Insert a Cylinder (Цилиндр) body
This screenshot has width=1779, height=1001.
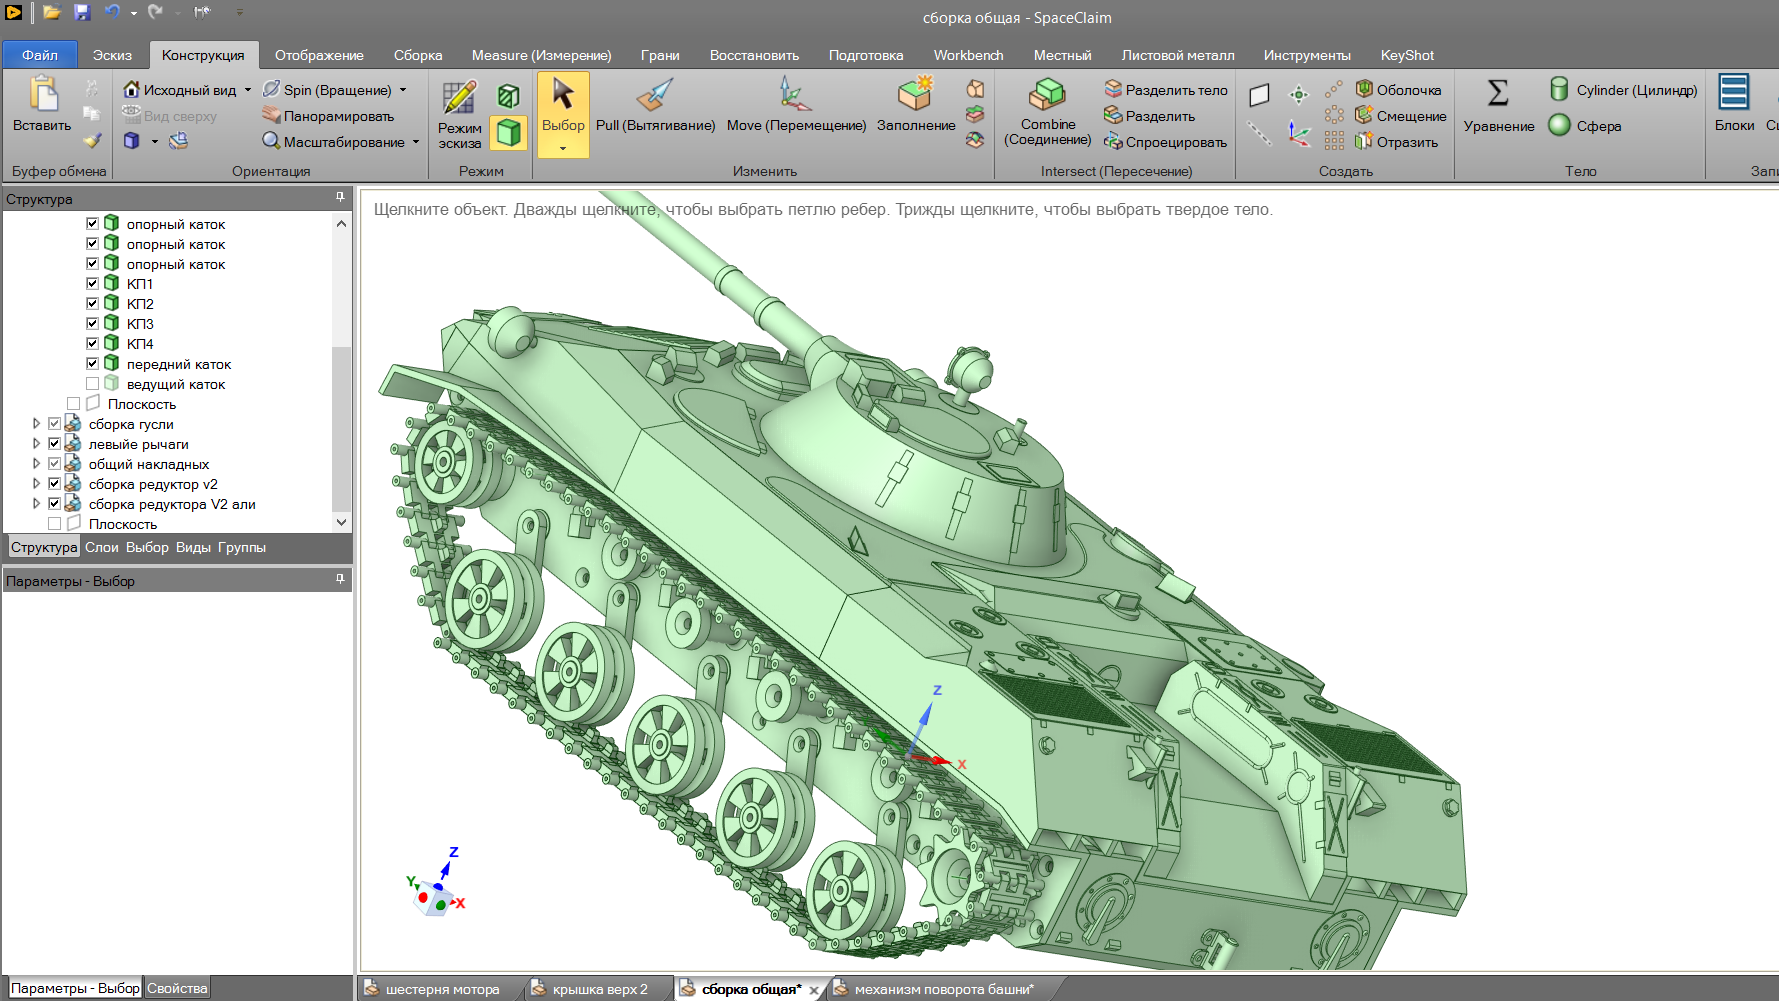pyautogui.click(x=1624, y=90)
